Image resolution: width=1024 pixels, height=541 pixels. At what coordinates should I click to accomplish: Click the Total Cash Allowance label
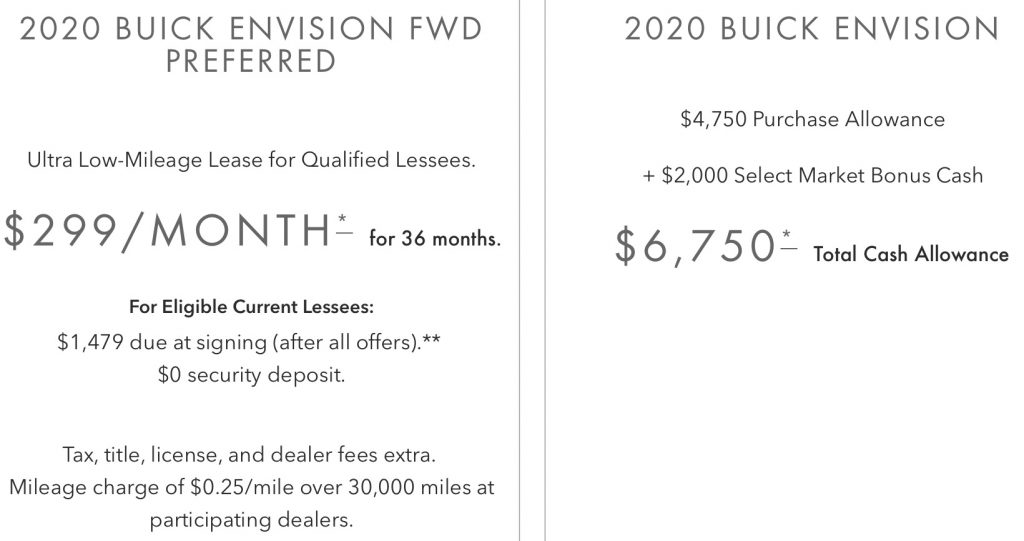coord(911,254)
